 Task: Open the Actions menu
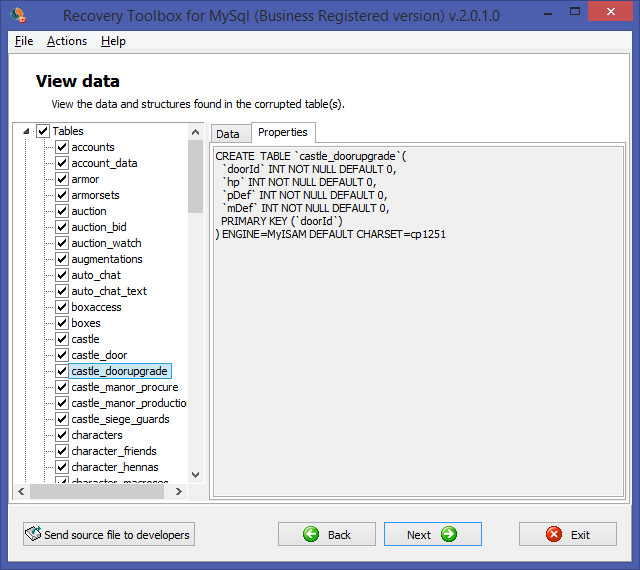(67, 41)
